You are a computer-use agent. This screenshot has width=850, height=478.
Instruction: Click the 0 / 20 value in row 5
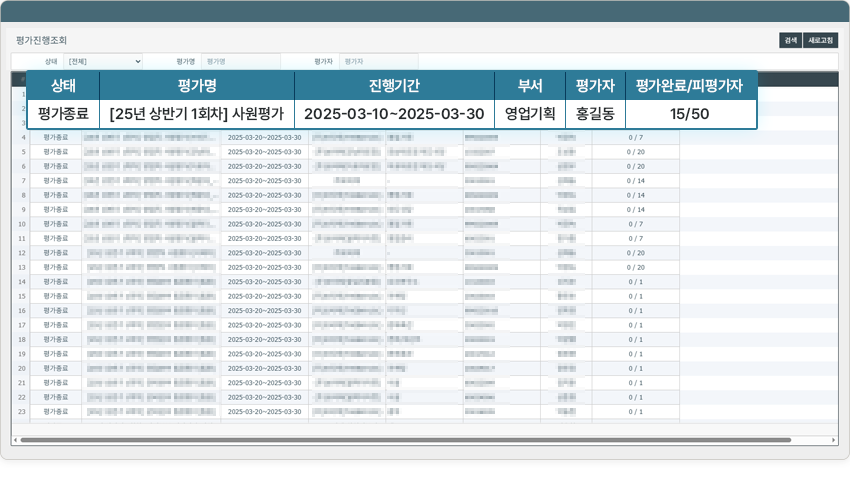[635, 152]
